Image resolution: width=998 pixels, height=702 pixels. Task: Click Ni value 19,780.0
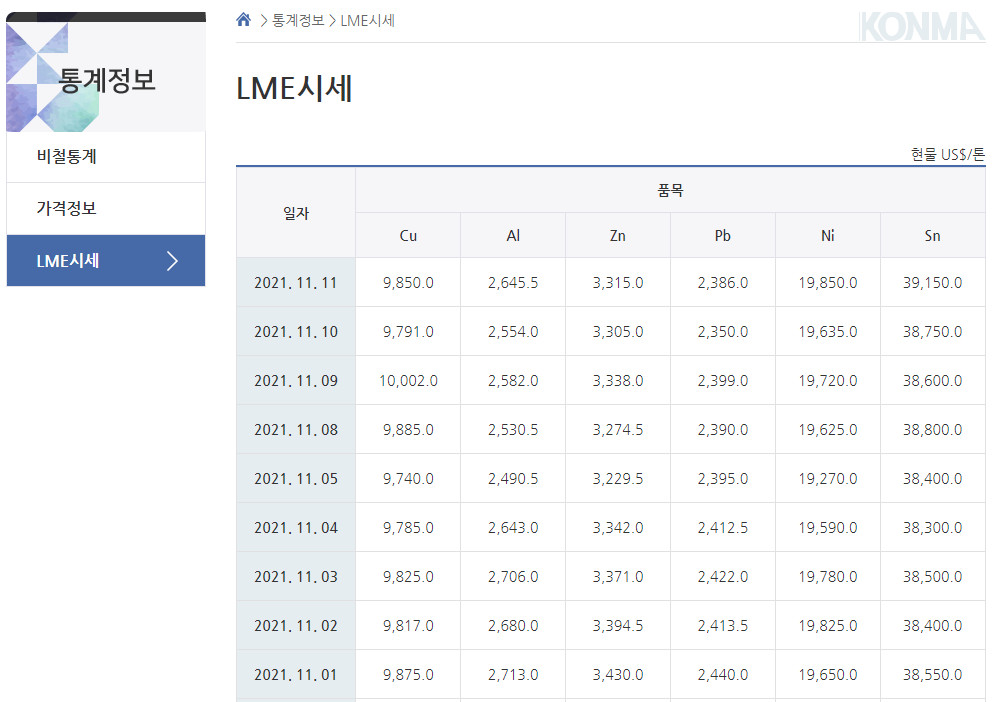coord(827,577)
